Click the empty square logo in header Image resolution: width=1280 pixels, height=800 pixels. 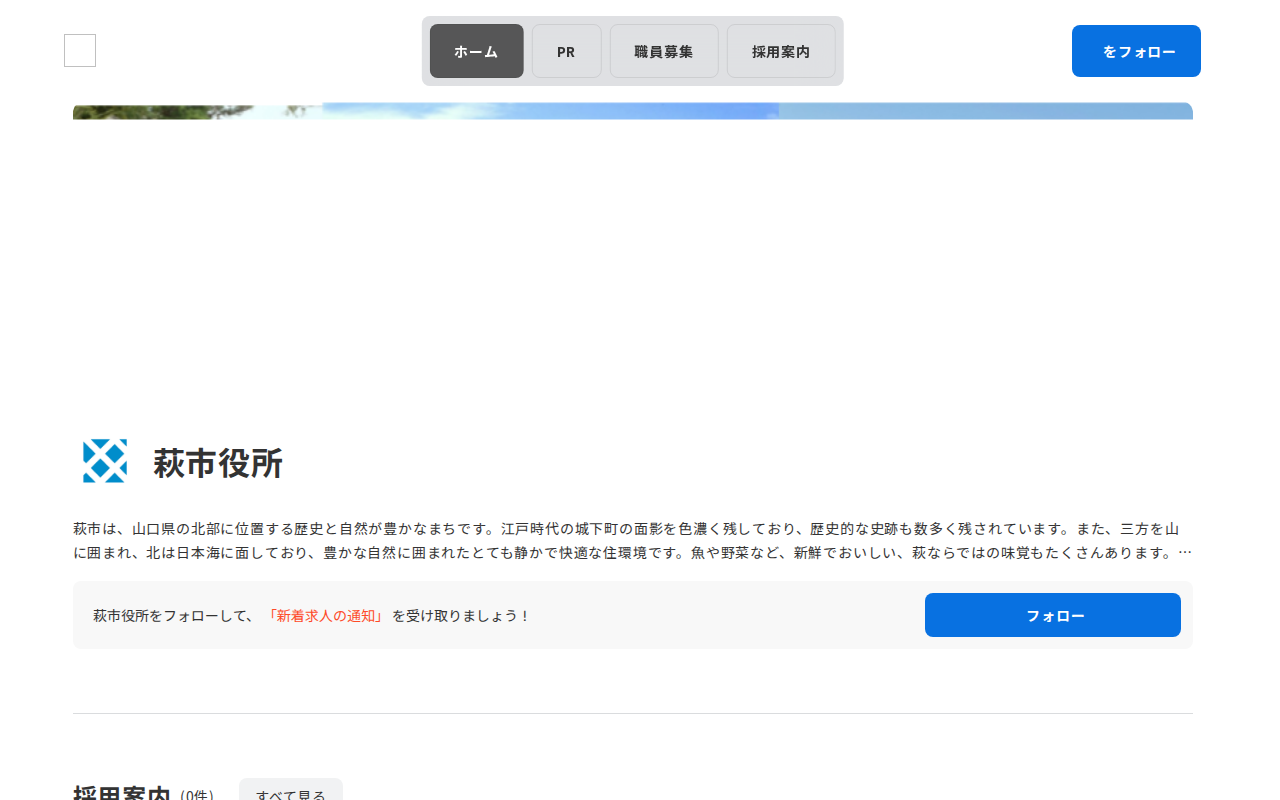(x=80, y=50)
